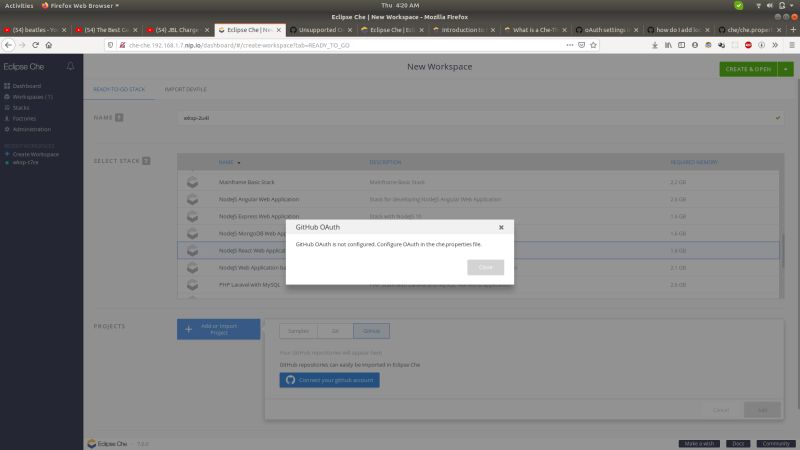The height and width of the screenshot is (450, 800).
Task: Switch to Ready-To-Go Stack tab
Action: pos(119,89)
